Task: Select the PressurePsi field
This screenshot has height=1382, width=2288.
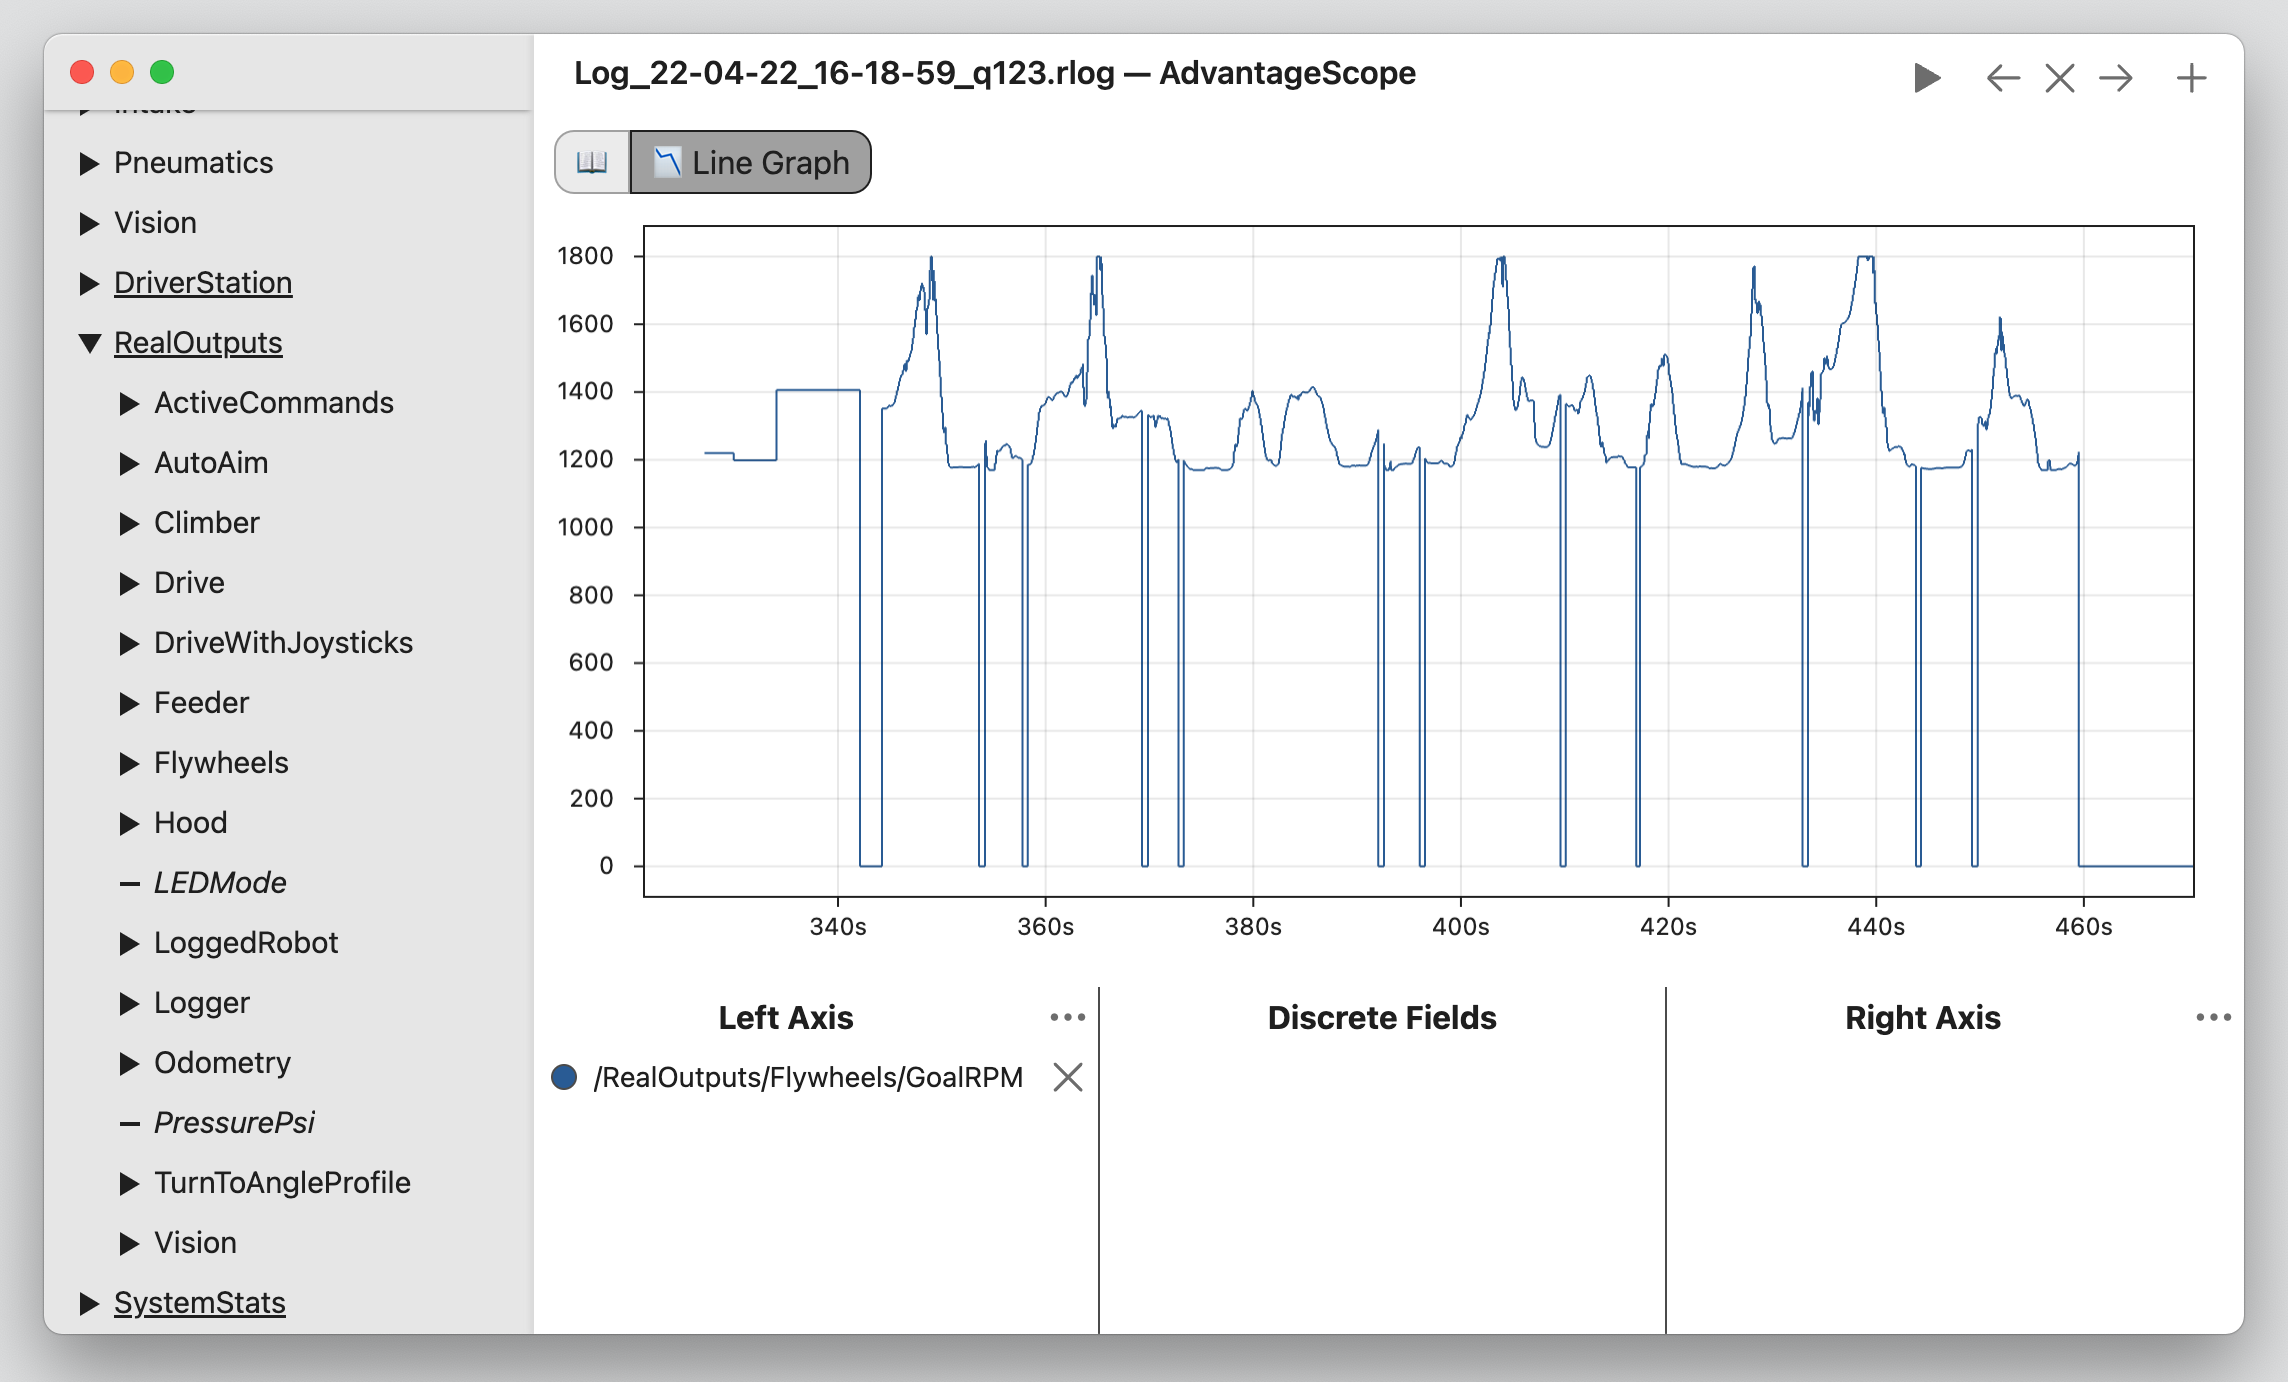Action: 234,1122
